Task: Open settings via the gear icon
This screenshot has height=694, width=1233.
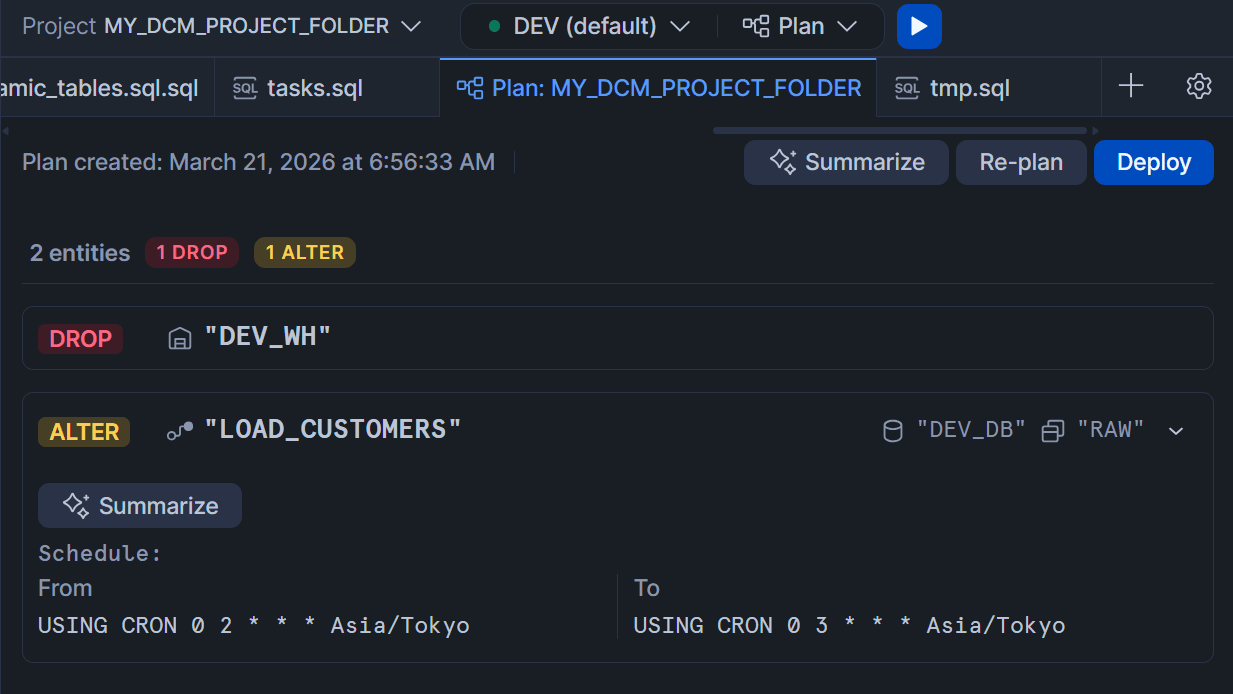Action: [x=1198, y=87]
